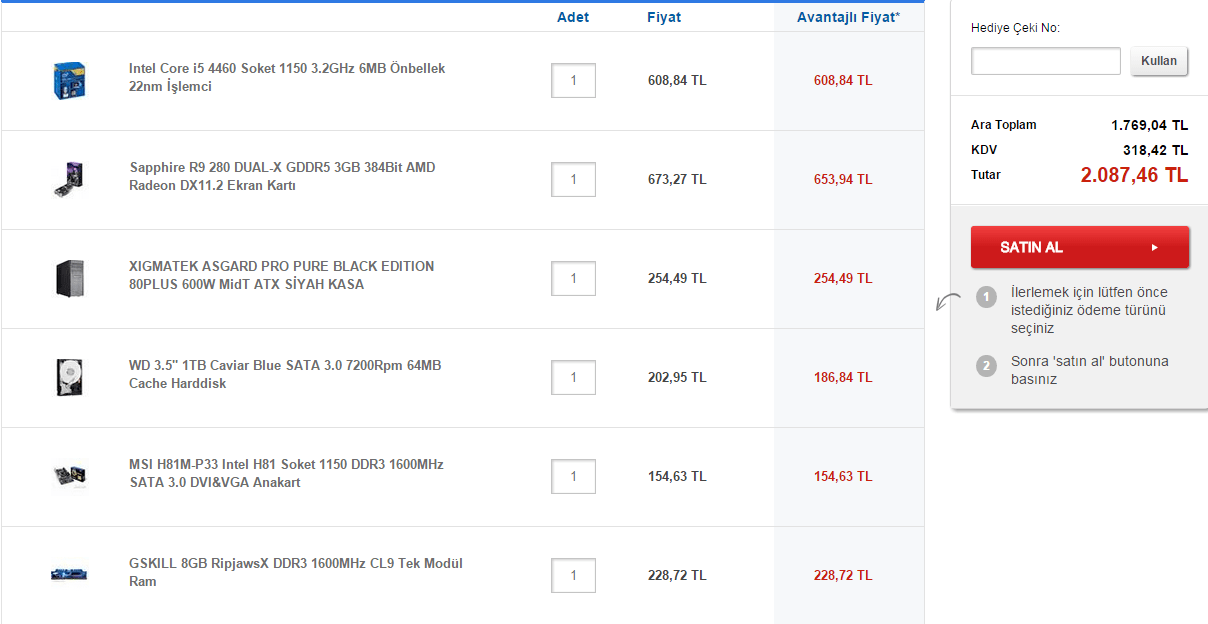The image size is (1208, 624).
Task: Open the Intel Core i5 4460 product link
Action: 286,78
